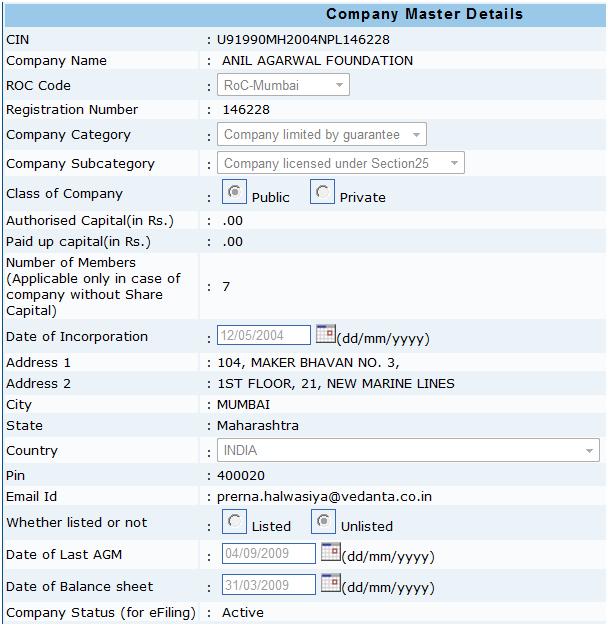The width and height of the screenshot is (608, 626).
Task: Click the Paid up capital value .00
Action: pyautogui.click(x=233, y=242)
